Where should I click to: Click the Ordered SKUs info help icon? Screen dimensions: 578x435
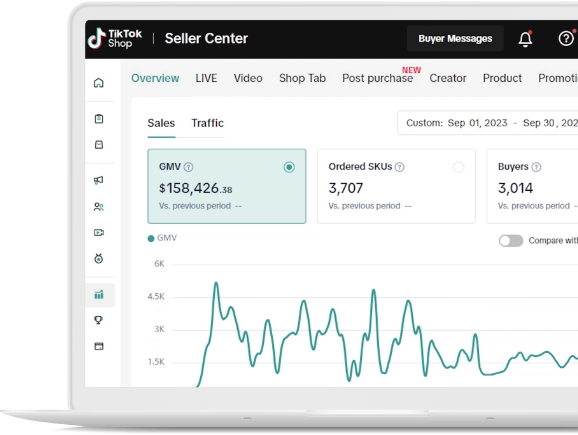[400, 167]
